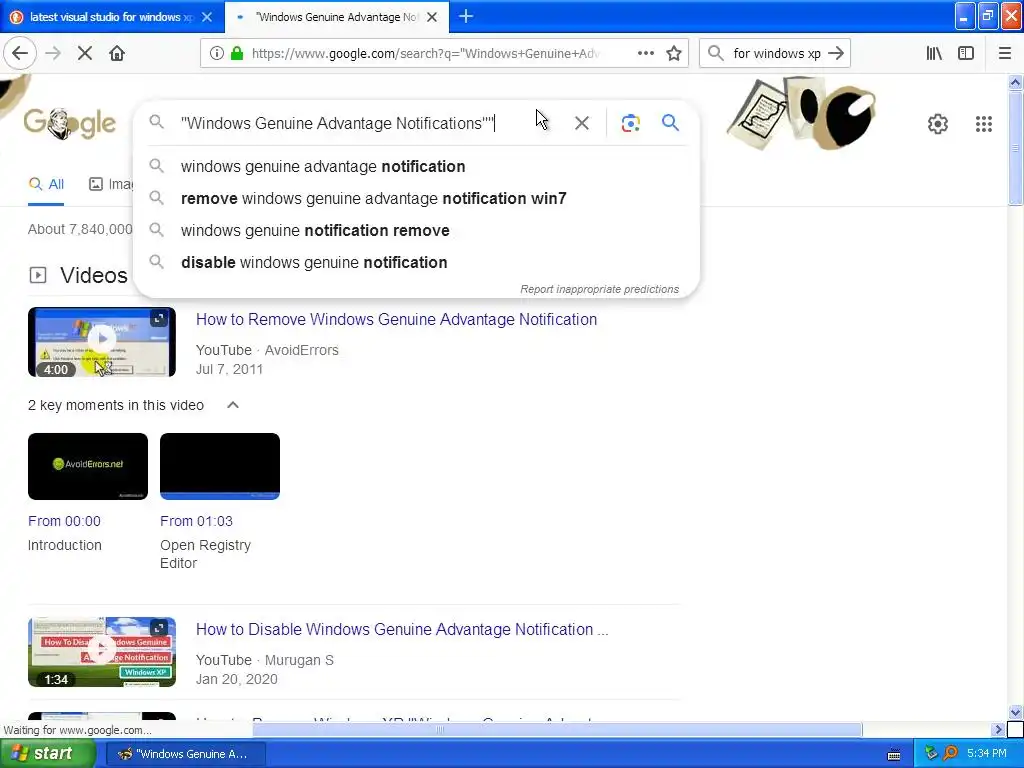Open the 'Open Registry Editor' key moment thumbnail

pyautogui.click(x=220, y=466)
